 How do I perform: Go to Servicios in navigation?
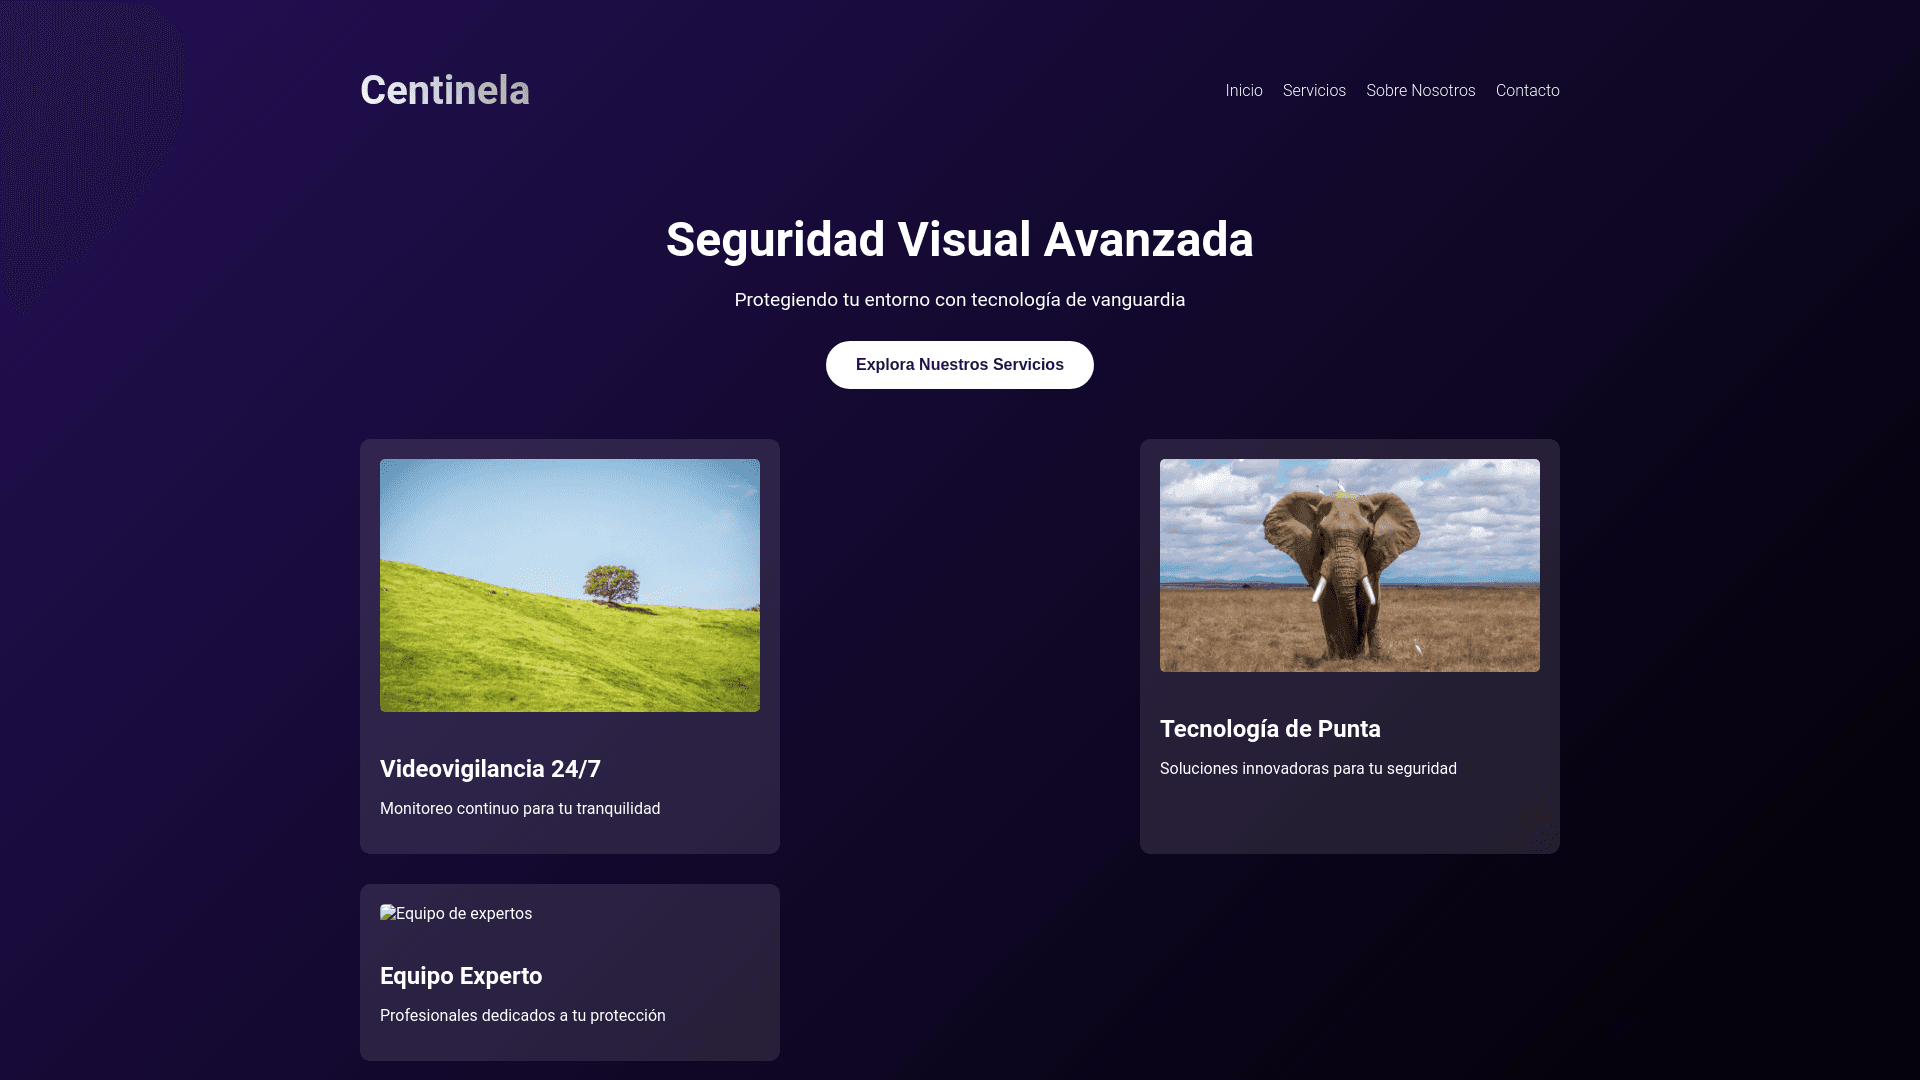pyautogui.click(x=1313, y=91)
